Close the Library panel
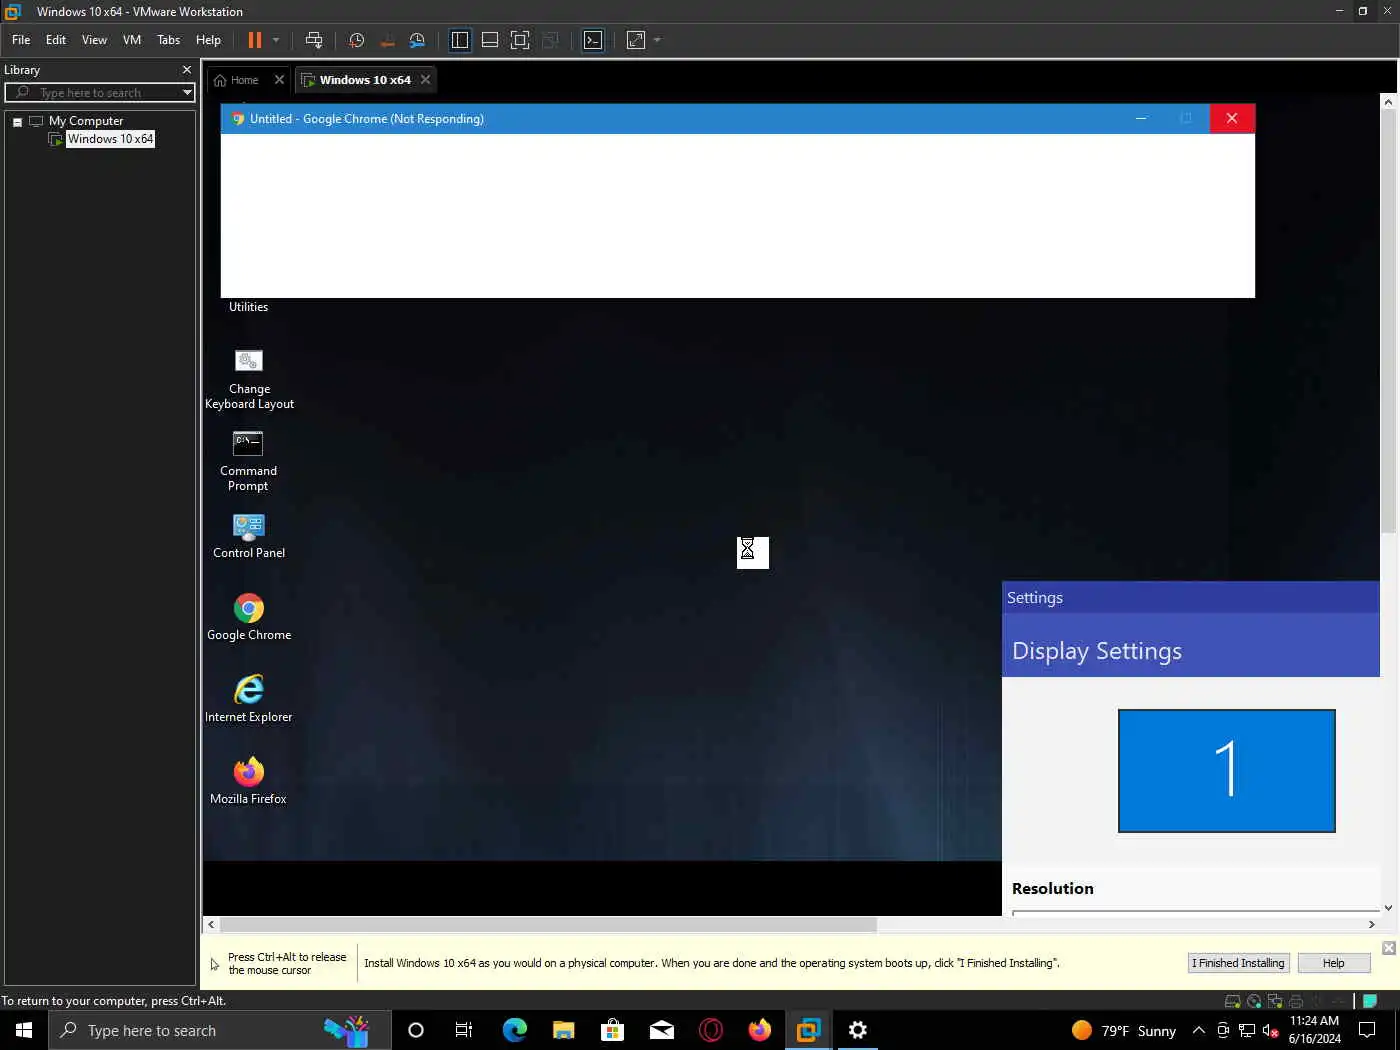The image size is (1400, 1050). pos(186,70)
